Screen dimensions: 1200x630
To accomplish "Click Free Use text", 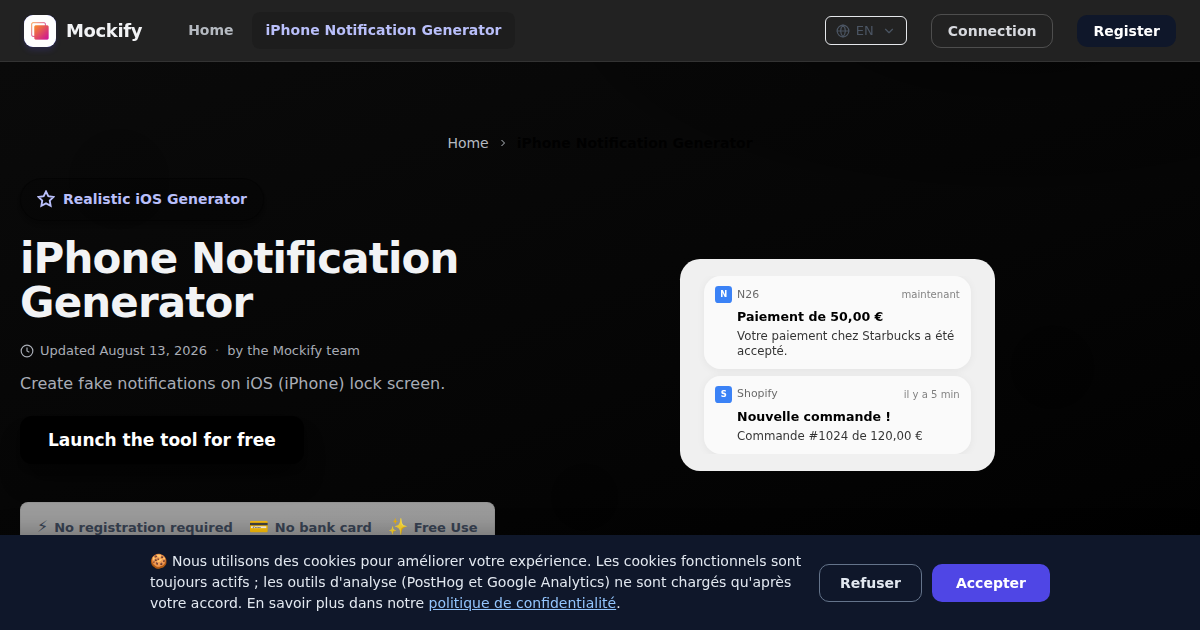I will coord(446,527).
